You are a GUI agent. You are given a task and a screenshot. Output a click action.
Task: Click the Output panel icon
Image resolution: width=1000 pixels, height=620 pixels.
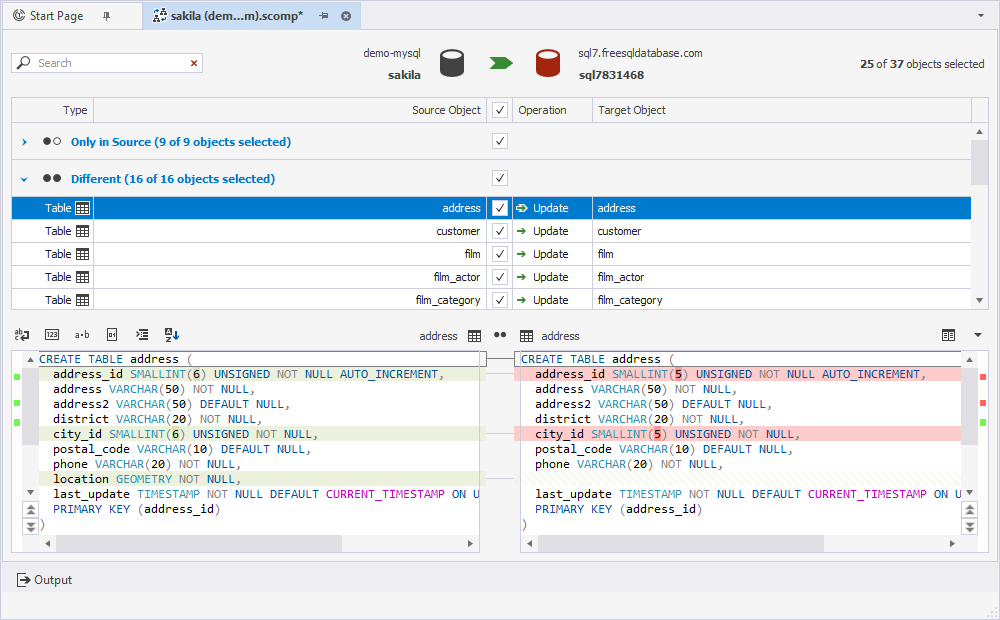click(24, 580)
